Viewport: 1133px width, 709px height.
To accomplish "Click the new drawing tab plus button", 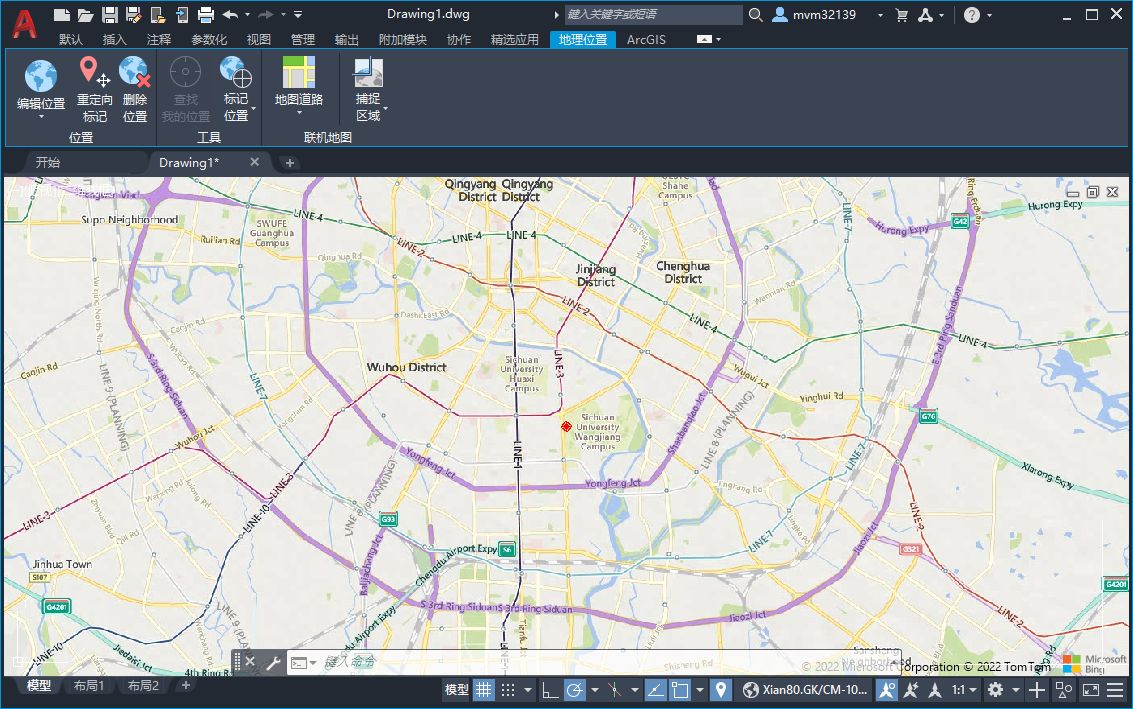I will click(290, 162).
